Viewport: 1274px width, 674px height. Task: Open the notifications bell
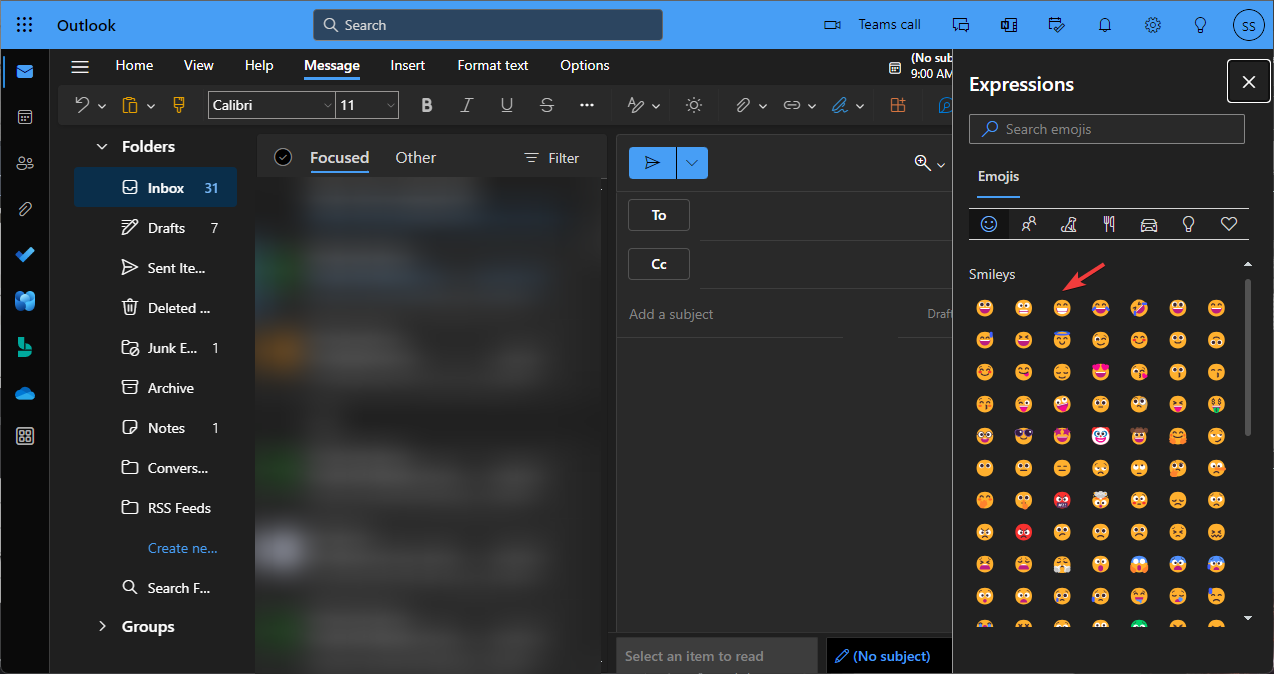point(1105,25)
